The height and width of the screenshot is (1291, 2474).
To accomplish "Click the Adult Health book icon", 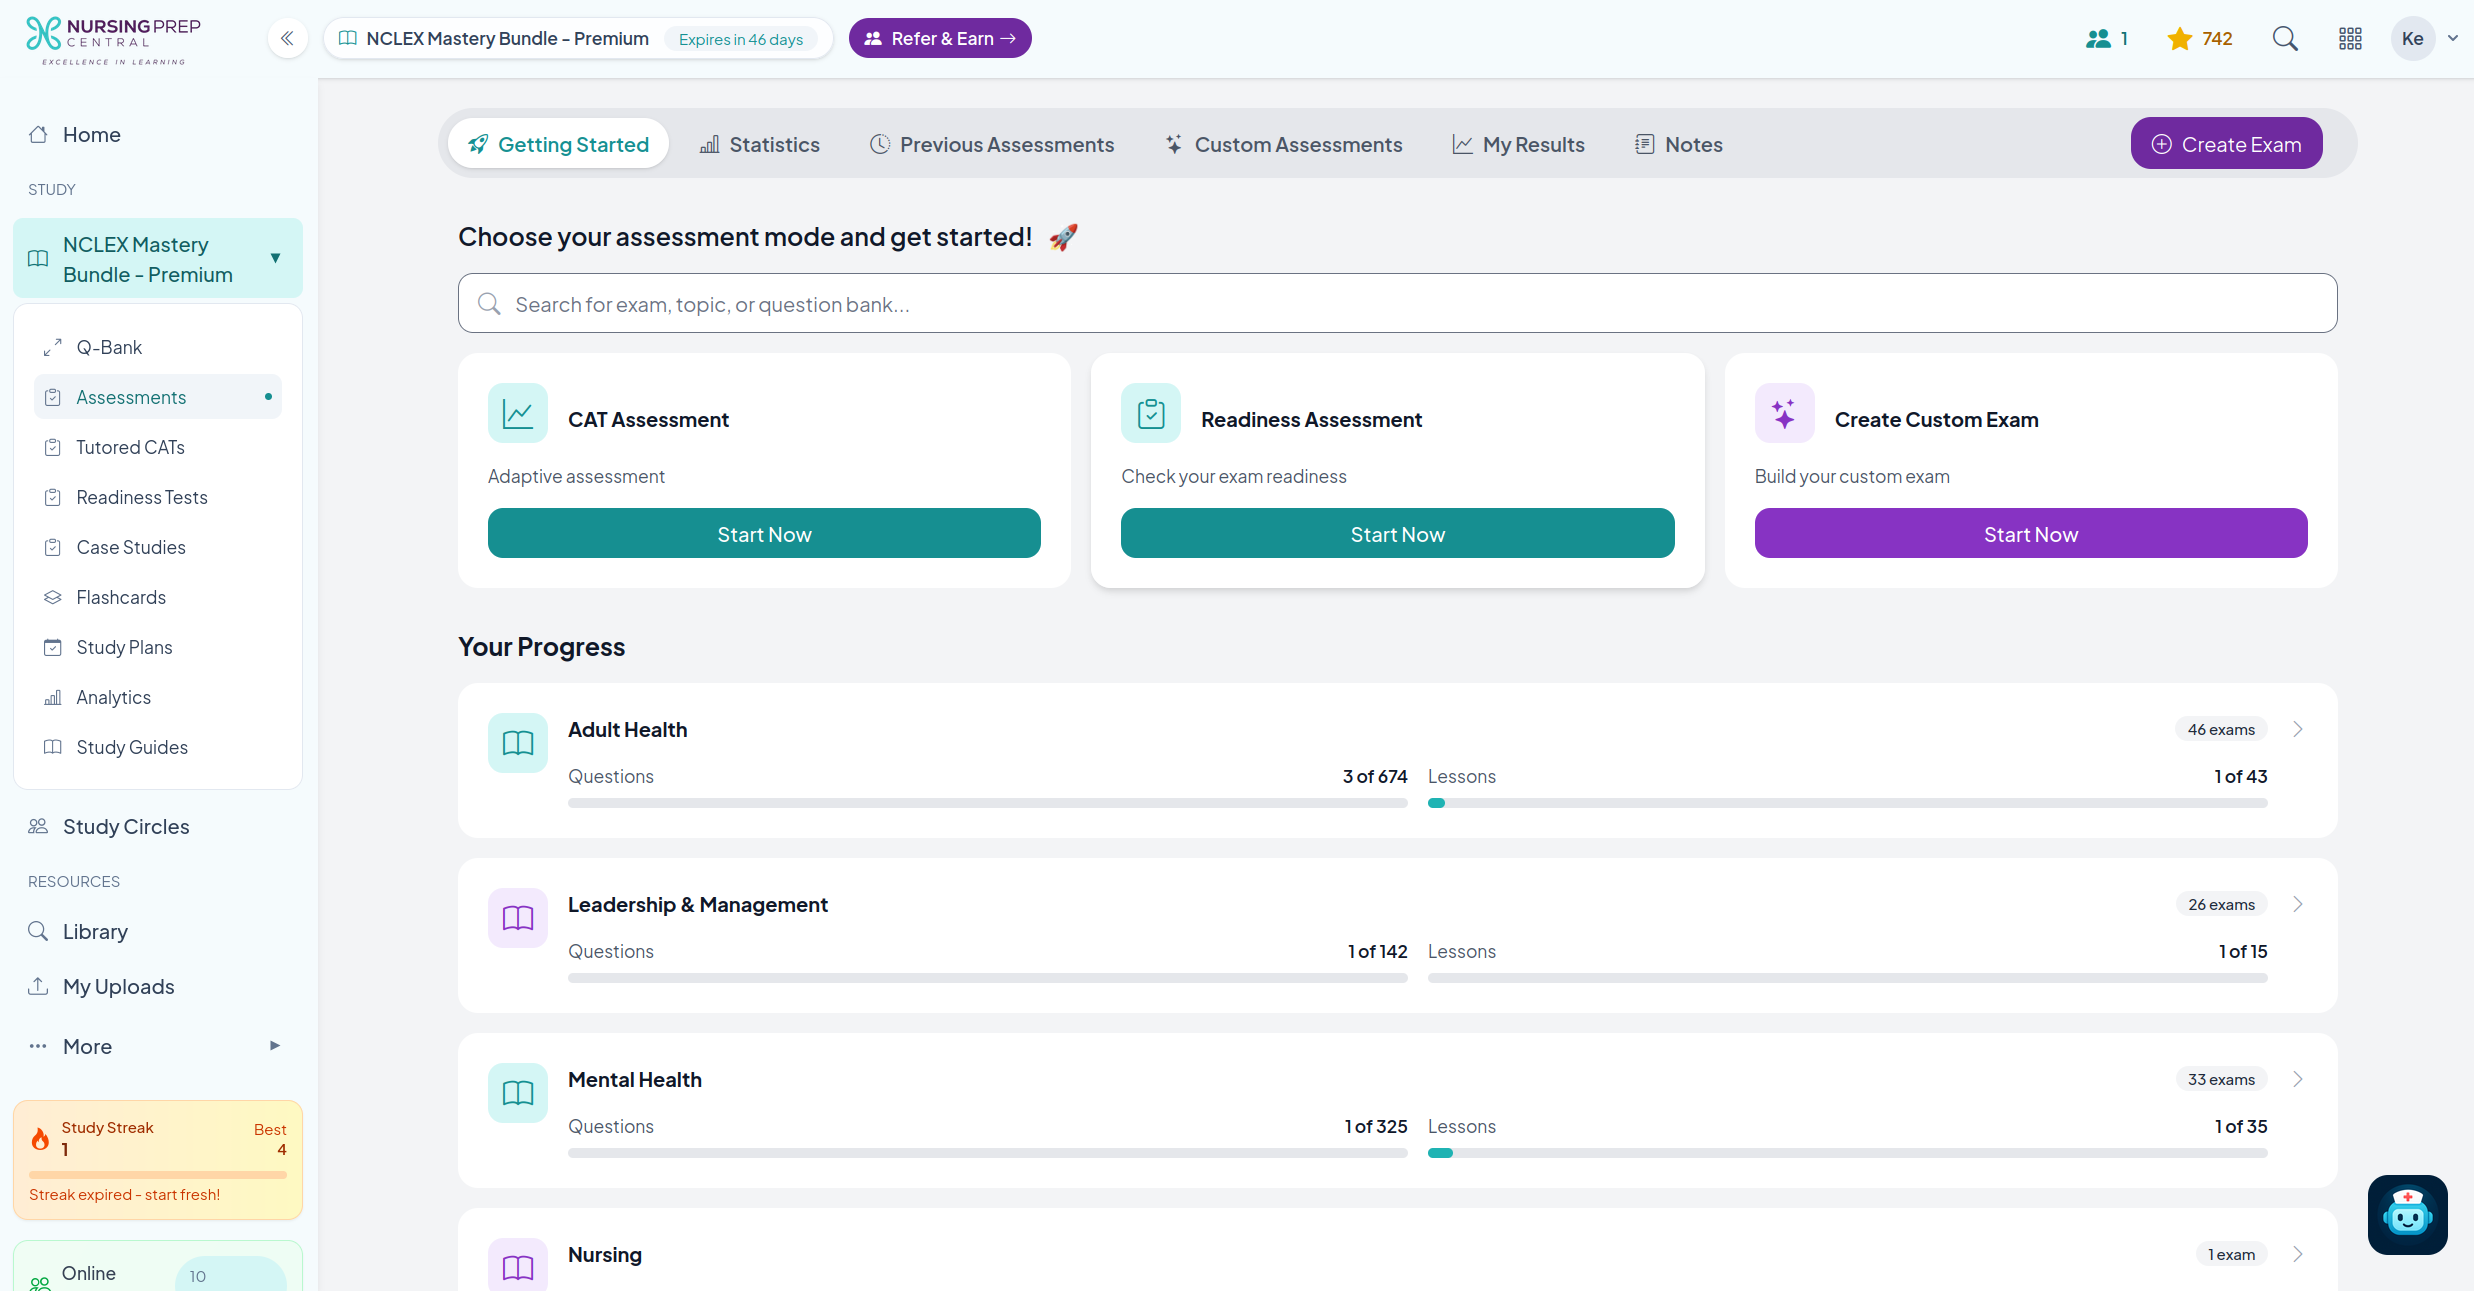I will tap(517, 743).
